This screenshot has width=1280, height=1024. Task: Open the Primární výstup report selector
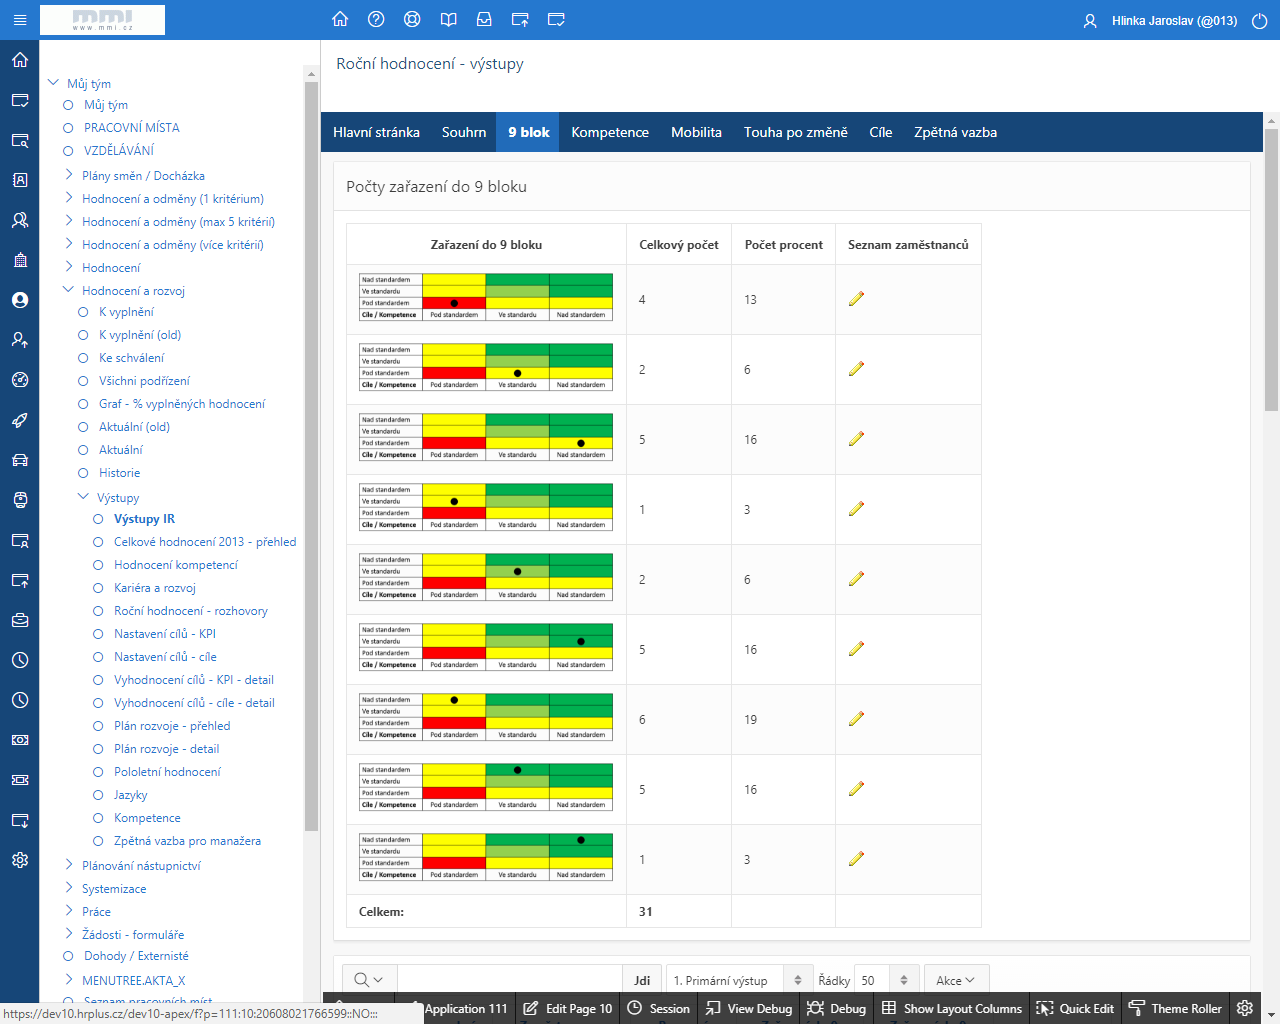point(738,980)
